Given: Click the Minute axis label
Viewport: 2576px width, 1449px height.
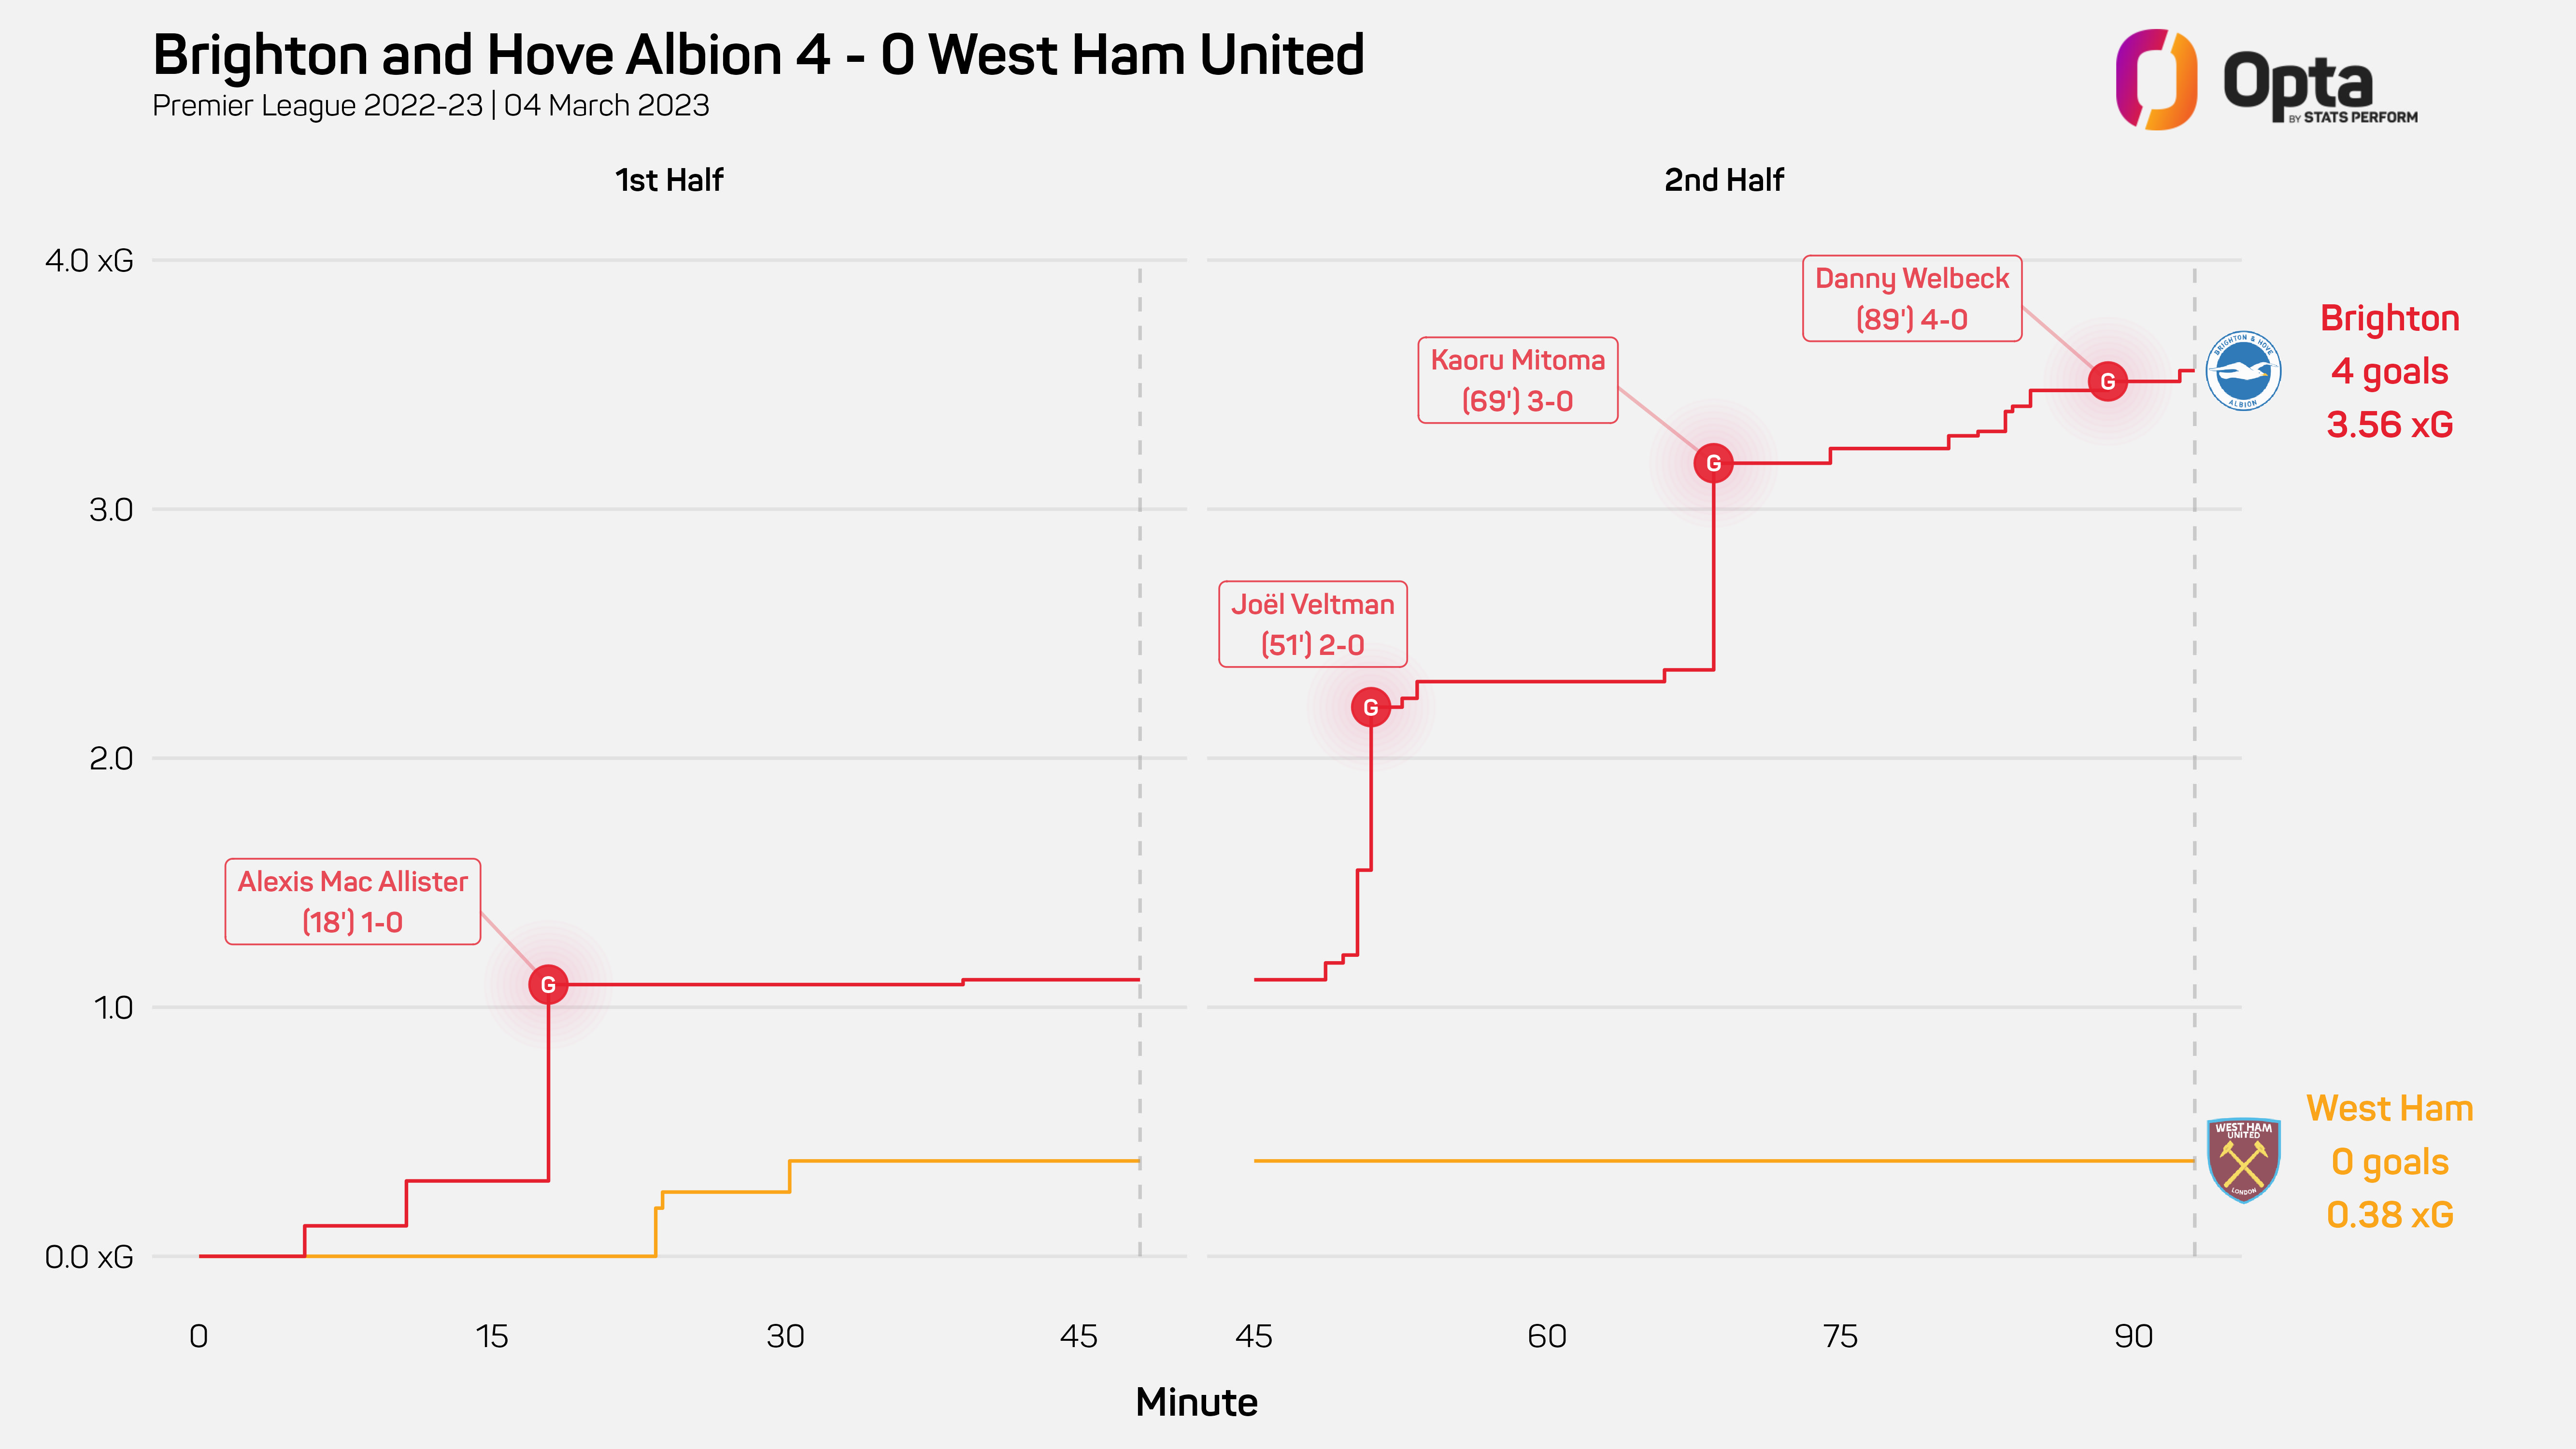Looking at the screenshot, I should point(1197,1402).
